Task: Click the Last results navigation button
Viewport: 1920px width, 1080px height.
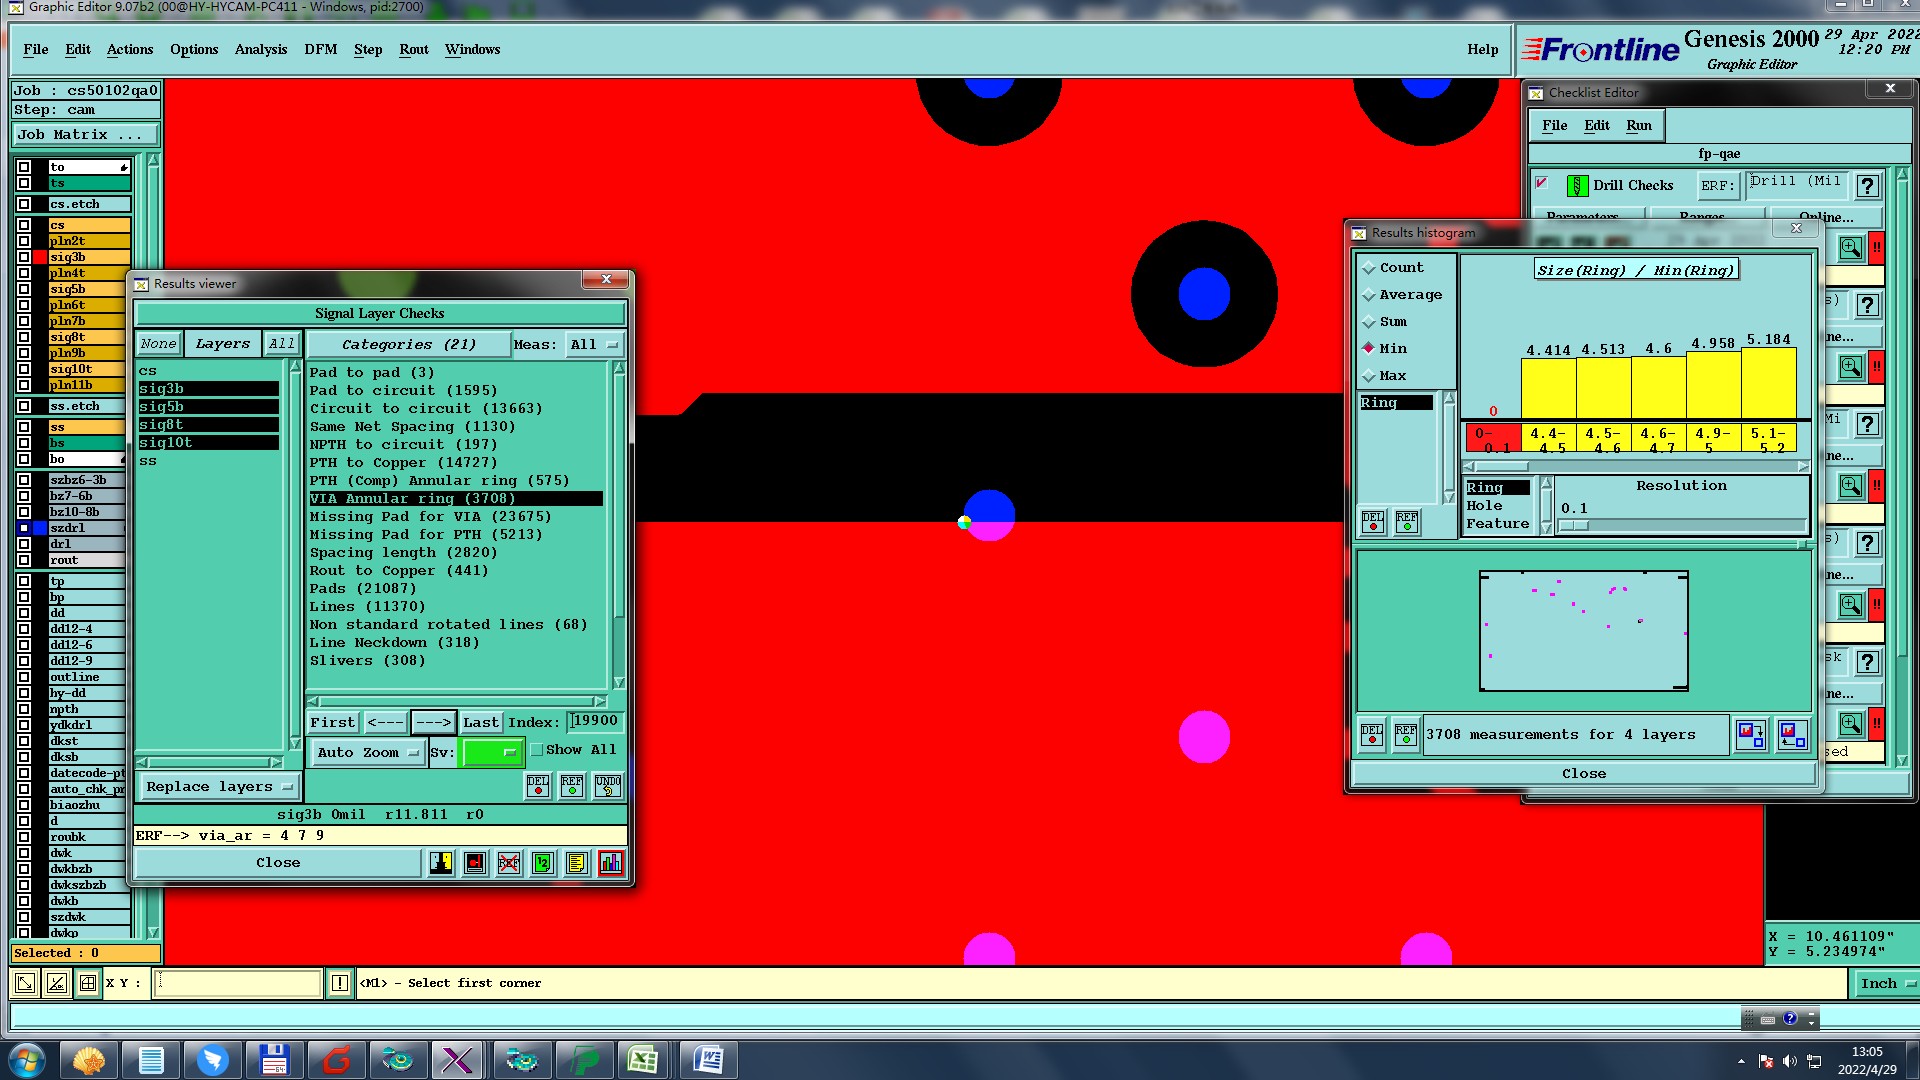Action: pyautogui.click(x=480, y=722)
